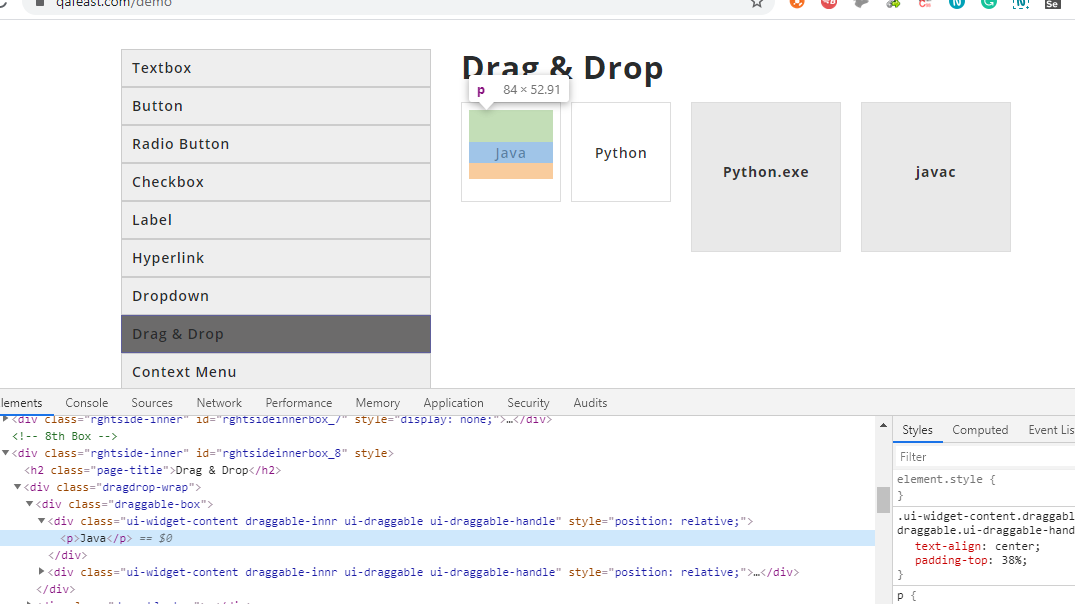The width and height of the screenshot is (1075, 604).
Task: Collapse the dragdrop-wrap div node
Action: (x=18, y=487)
